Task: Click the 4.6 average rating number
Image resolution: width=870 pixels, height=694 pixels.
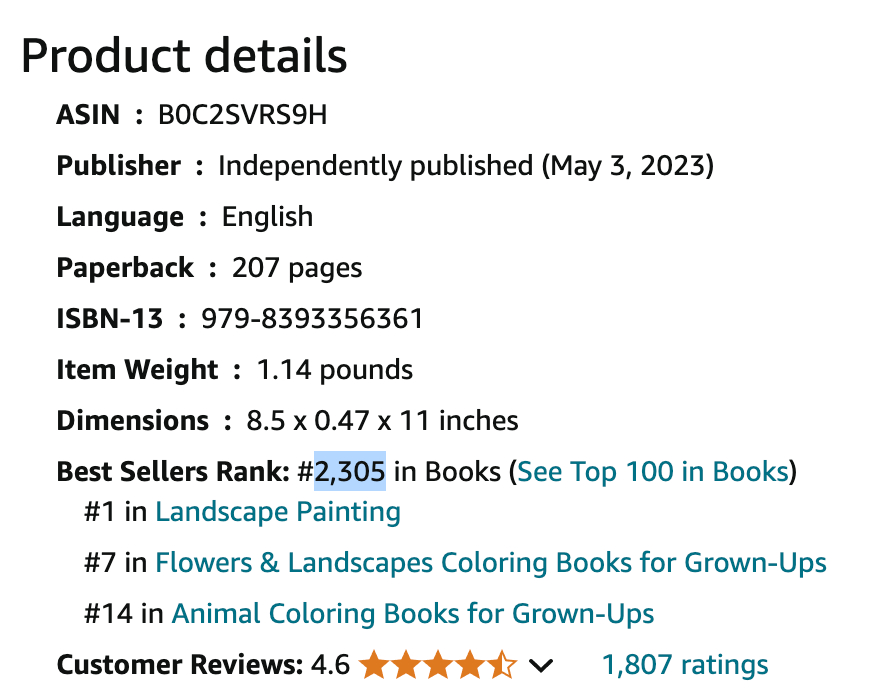Action: coord(330,665)
